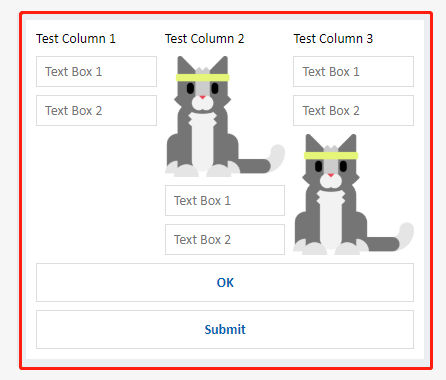
Task: Activate Text Box 1 in Test Column 3
Action: point(353,72)
